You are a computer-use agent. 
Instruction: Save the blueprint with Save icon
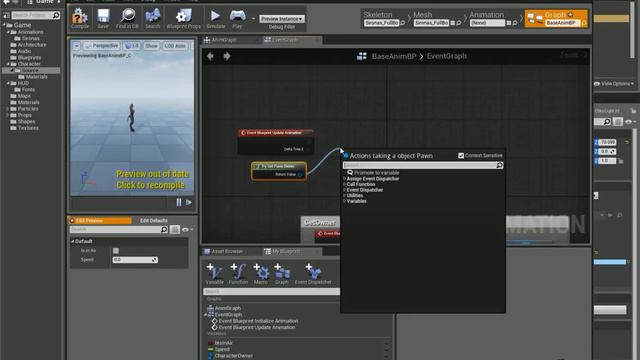tap(103, 19)
